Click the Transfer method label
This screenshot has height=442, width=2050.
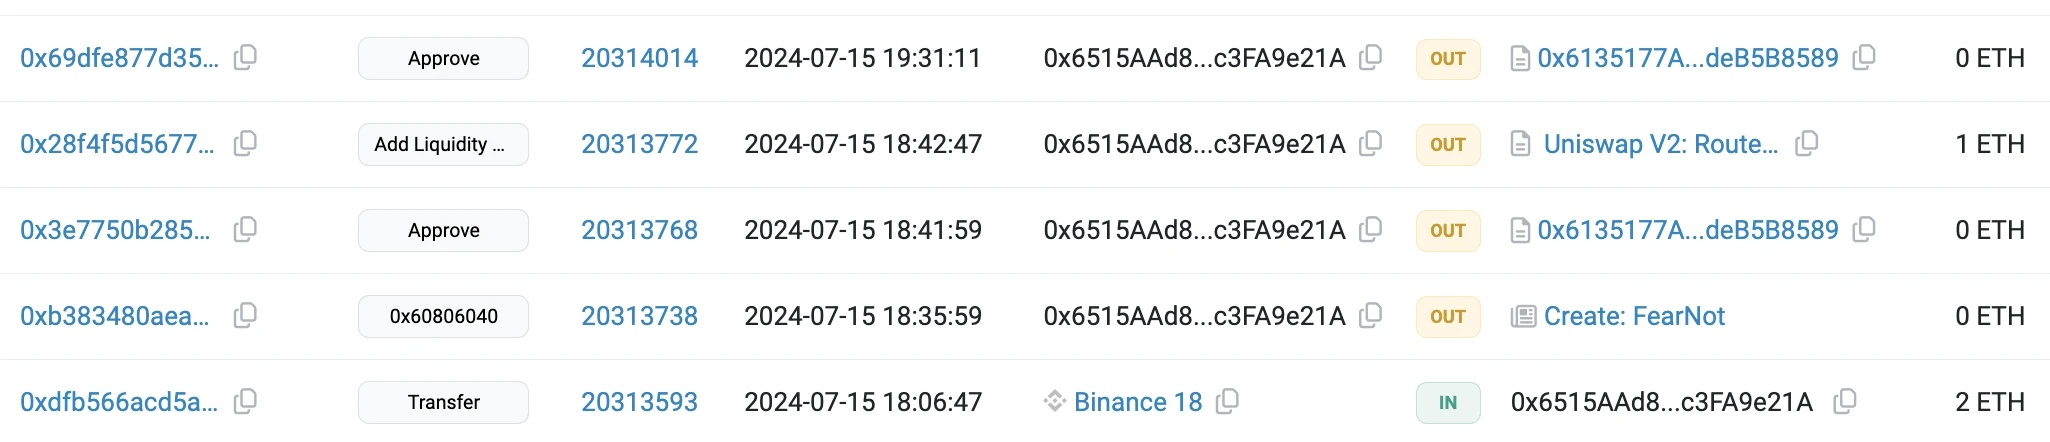click(x=443, y=402)
